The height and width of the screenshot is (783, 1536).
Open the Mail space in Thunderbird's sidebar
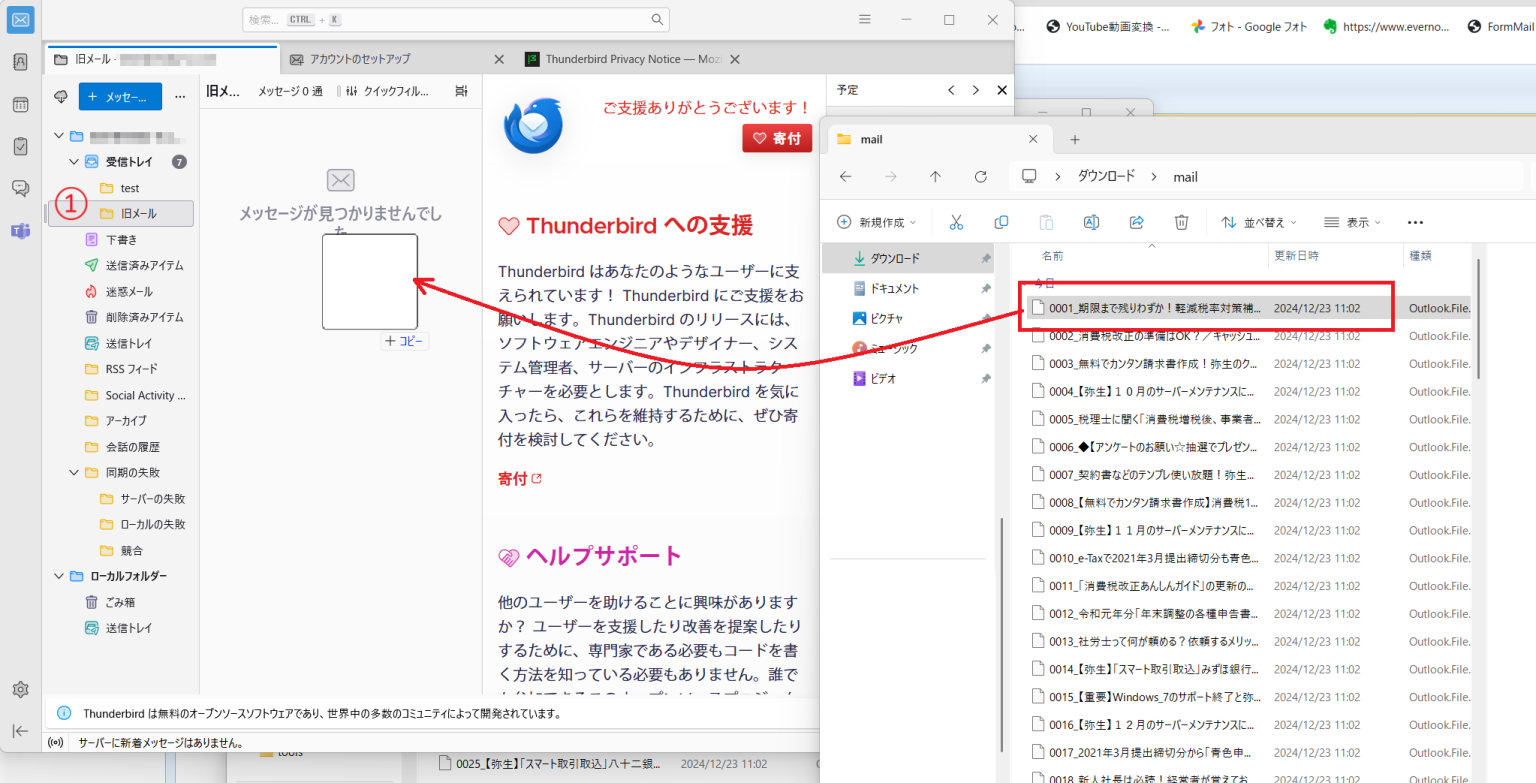pyautogui.click(x=20, y=19)
